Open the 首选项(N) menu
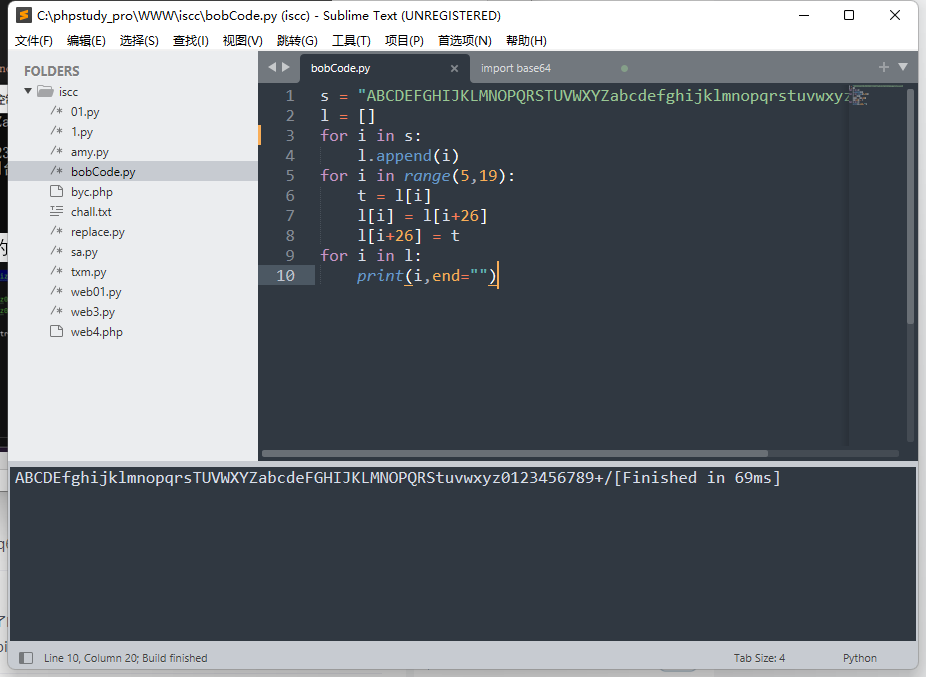This screenshot has width=926, height=677. (x=464, y=41)
